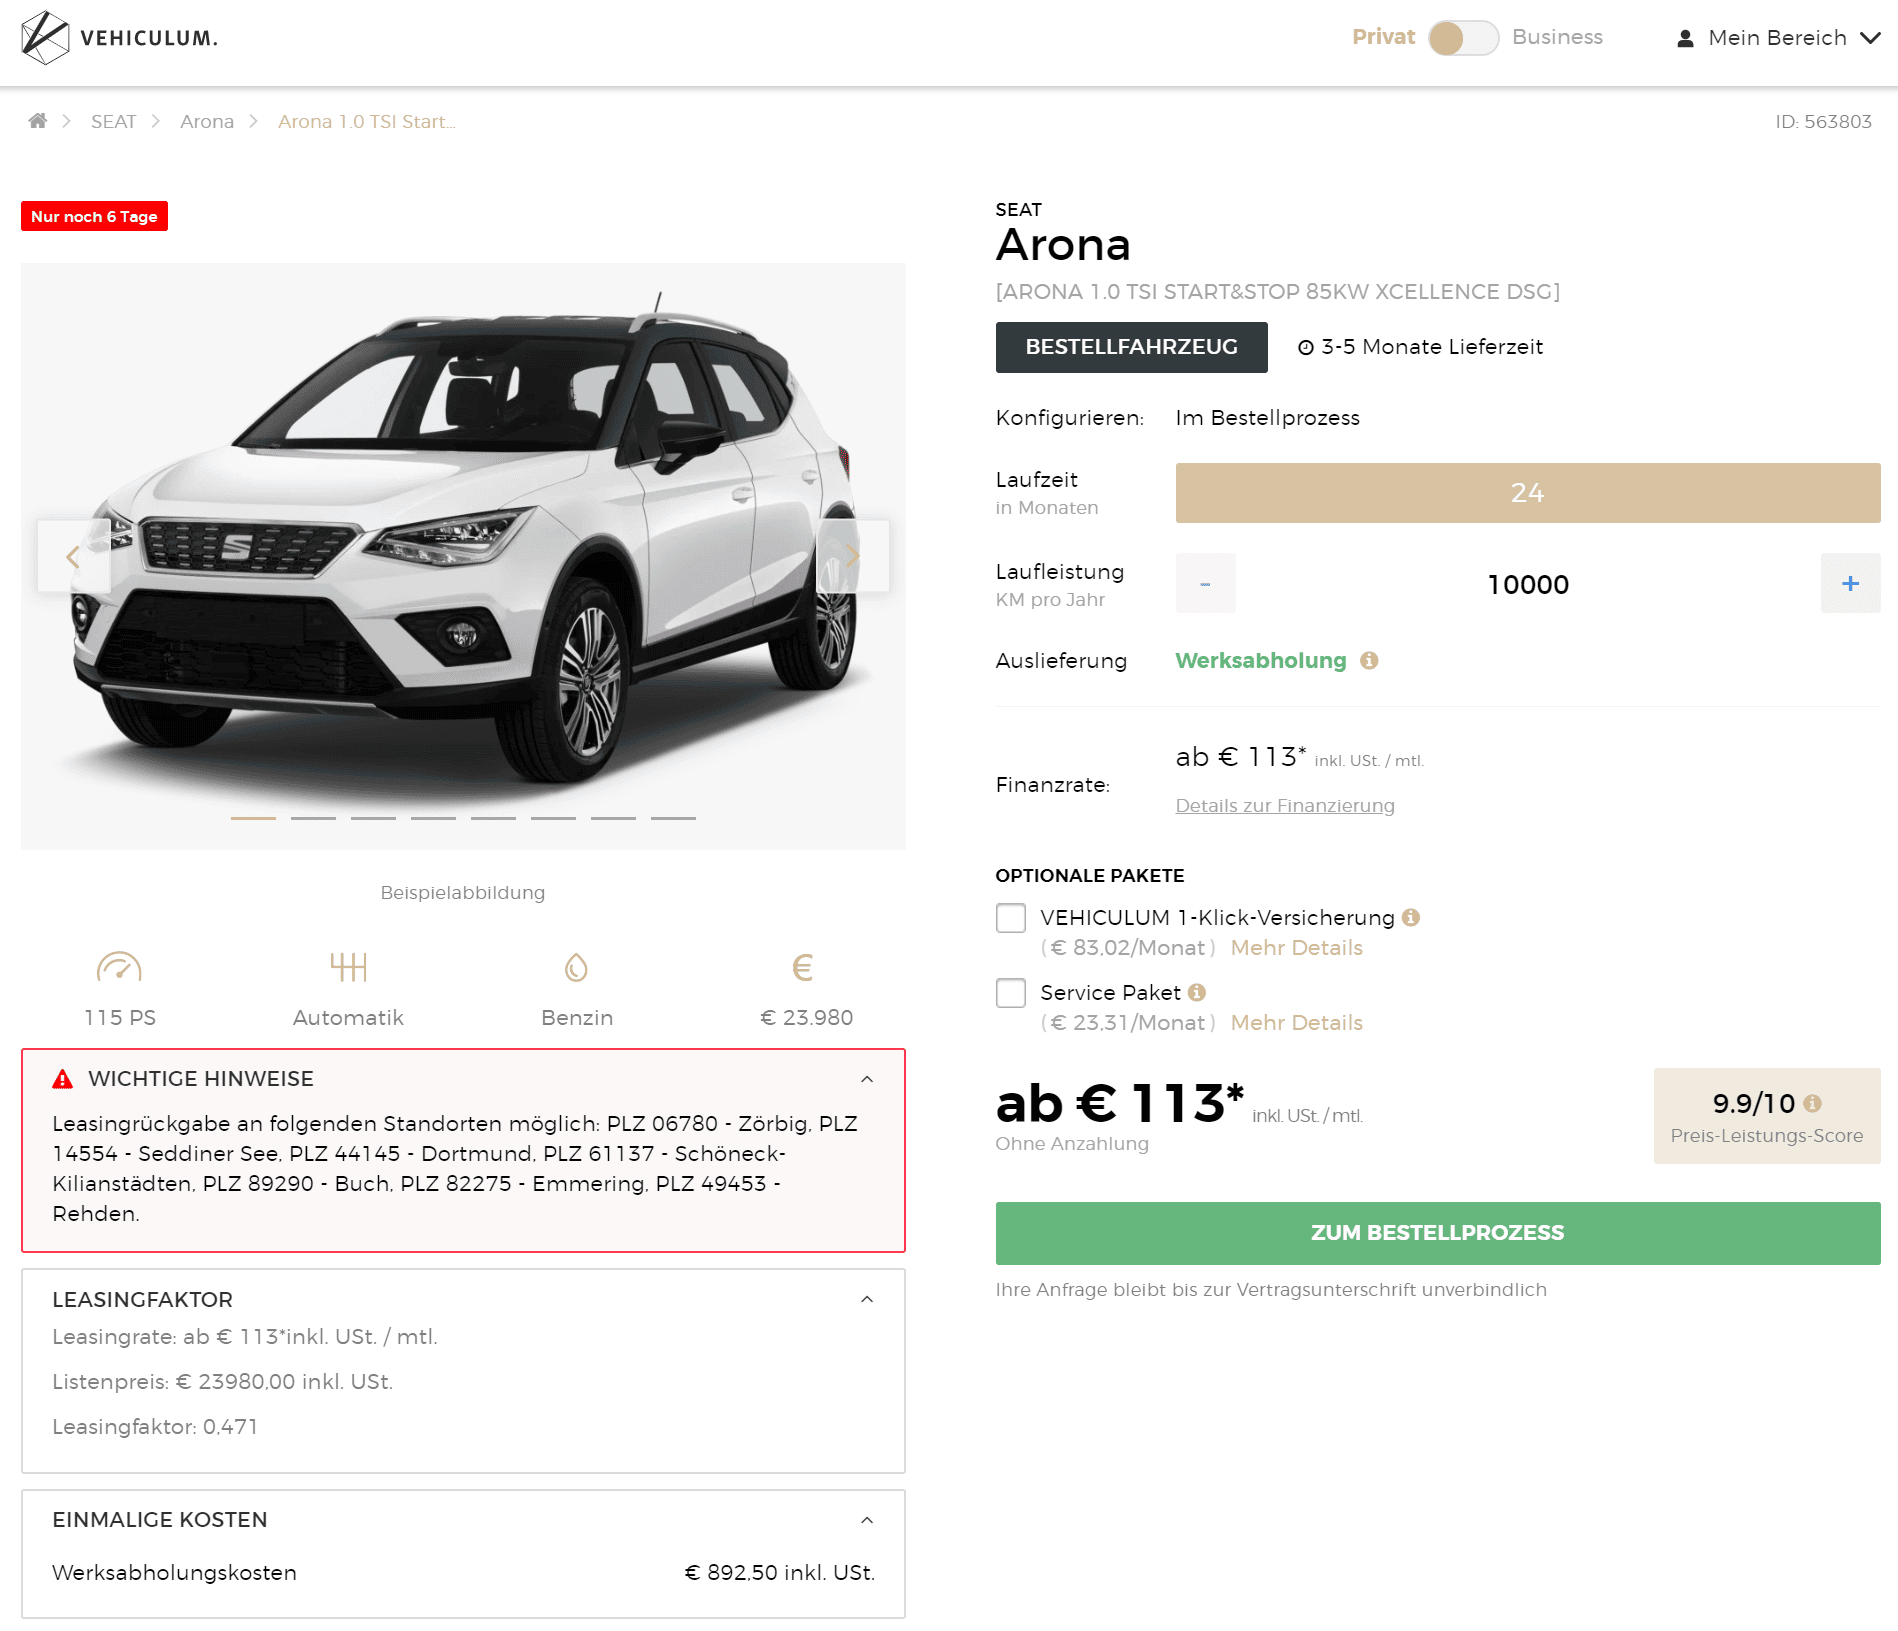Collapse Einmalige Kosten section
Screen dimensions: 1898x1631
point(867,1520)
